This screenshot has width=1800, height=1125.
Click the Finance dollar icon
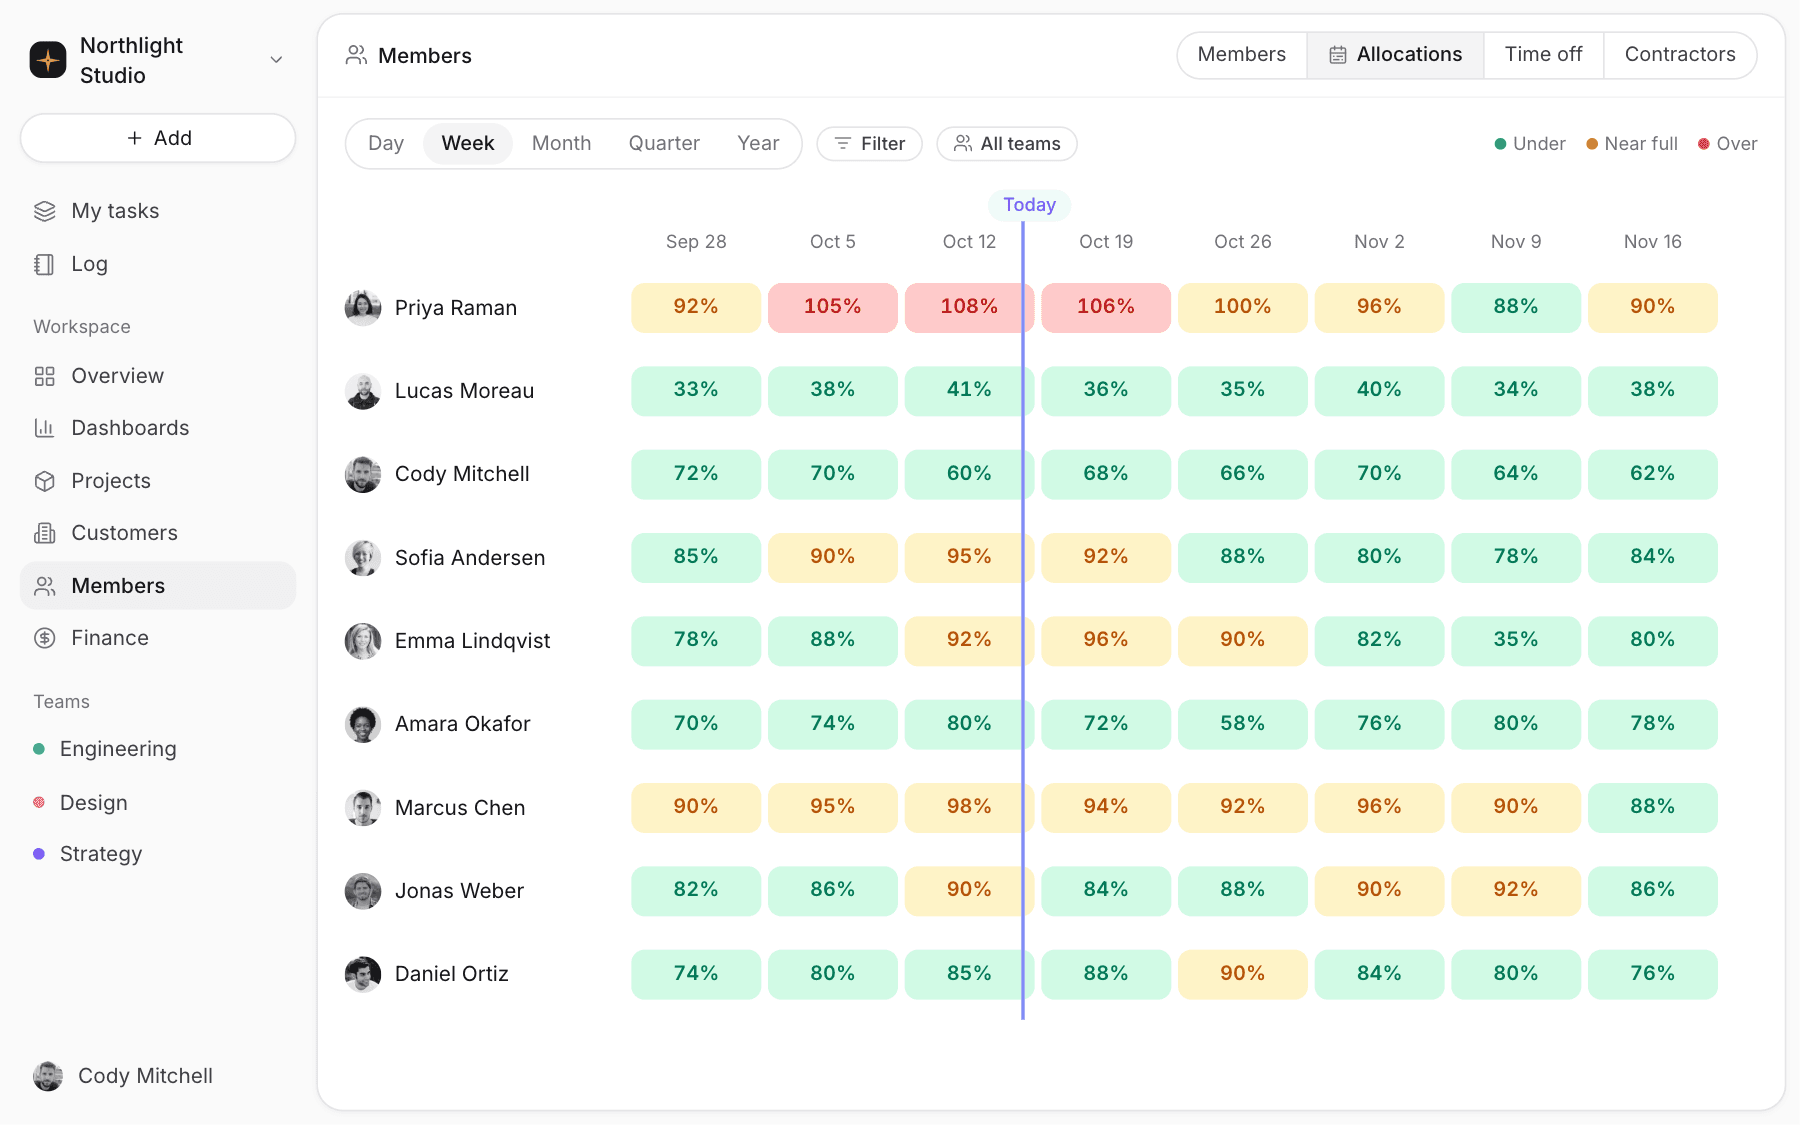[x=45, y=638]
